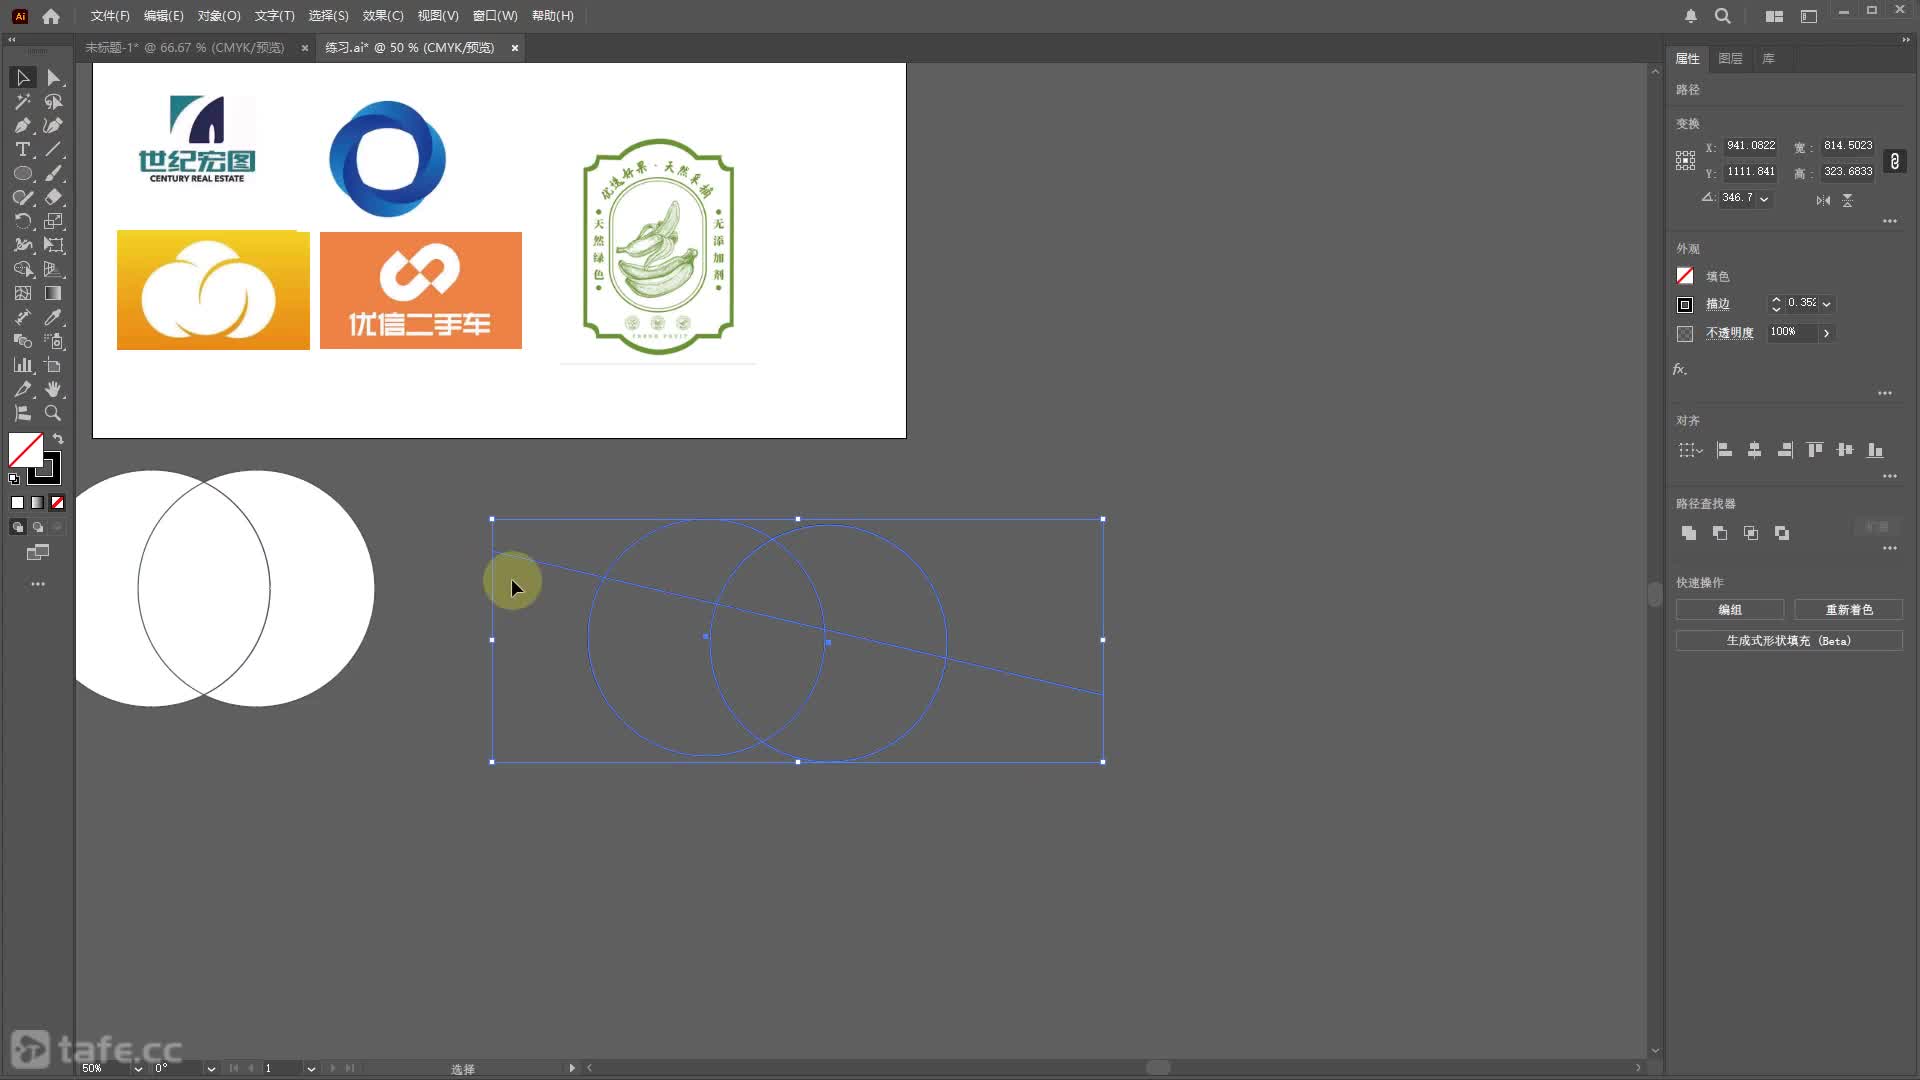1920x1080 pixels.
Task: Enable Draw Normal mode
Action: click(x=17, y=527)
